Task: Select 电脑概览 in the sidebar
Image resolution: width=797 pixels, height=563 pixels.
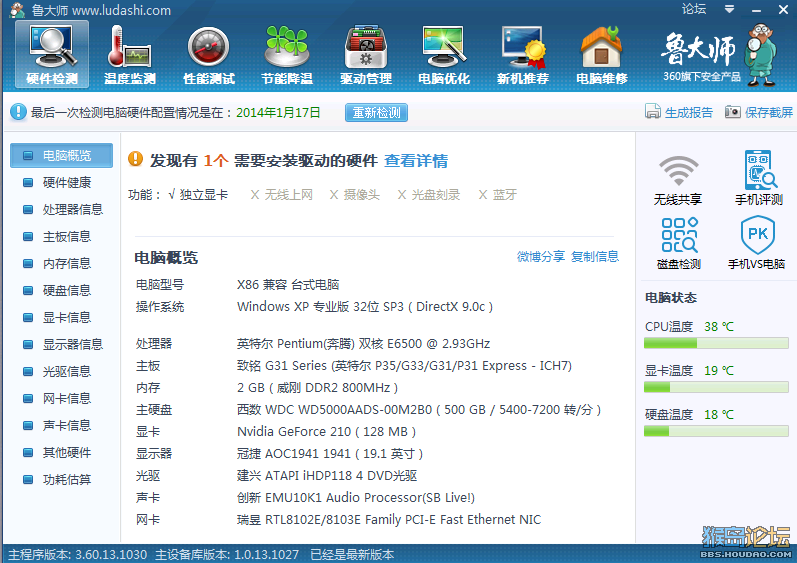Action: pyautogui.click(x=62, y=155)
